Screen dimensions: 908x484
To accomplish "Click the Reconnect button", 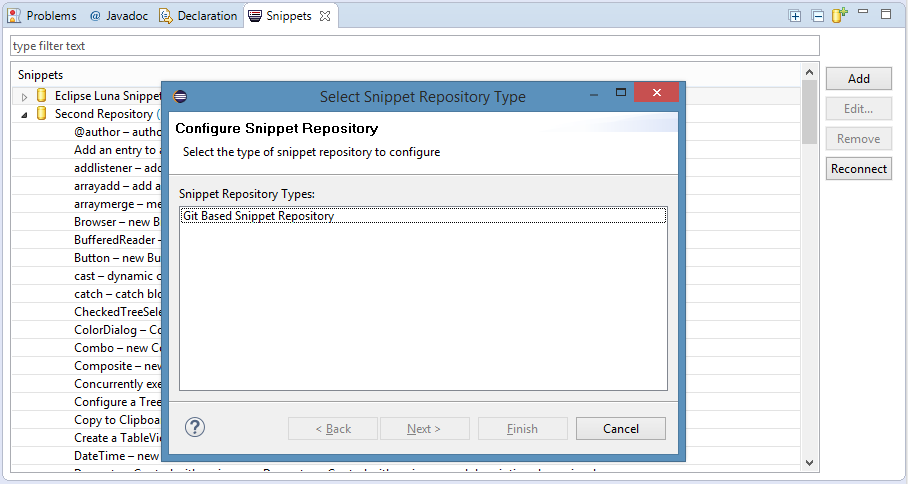I will tap(858, 169).
